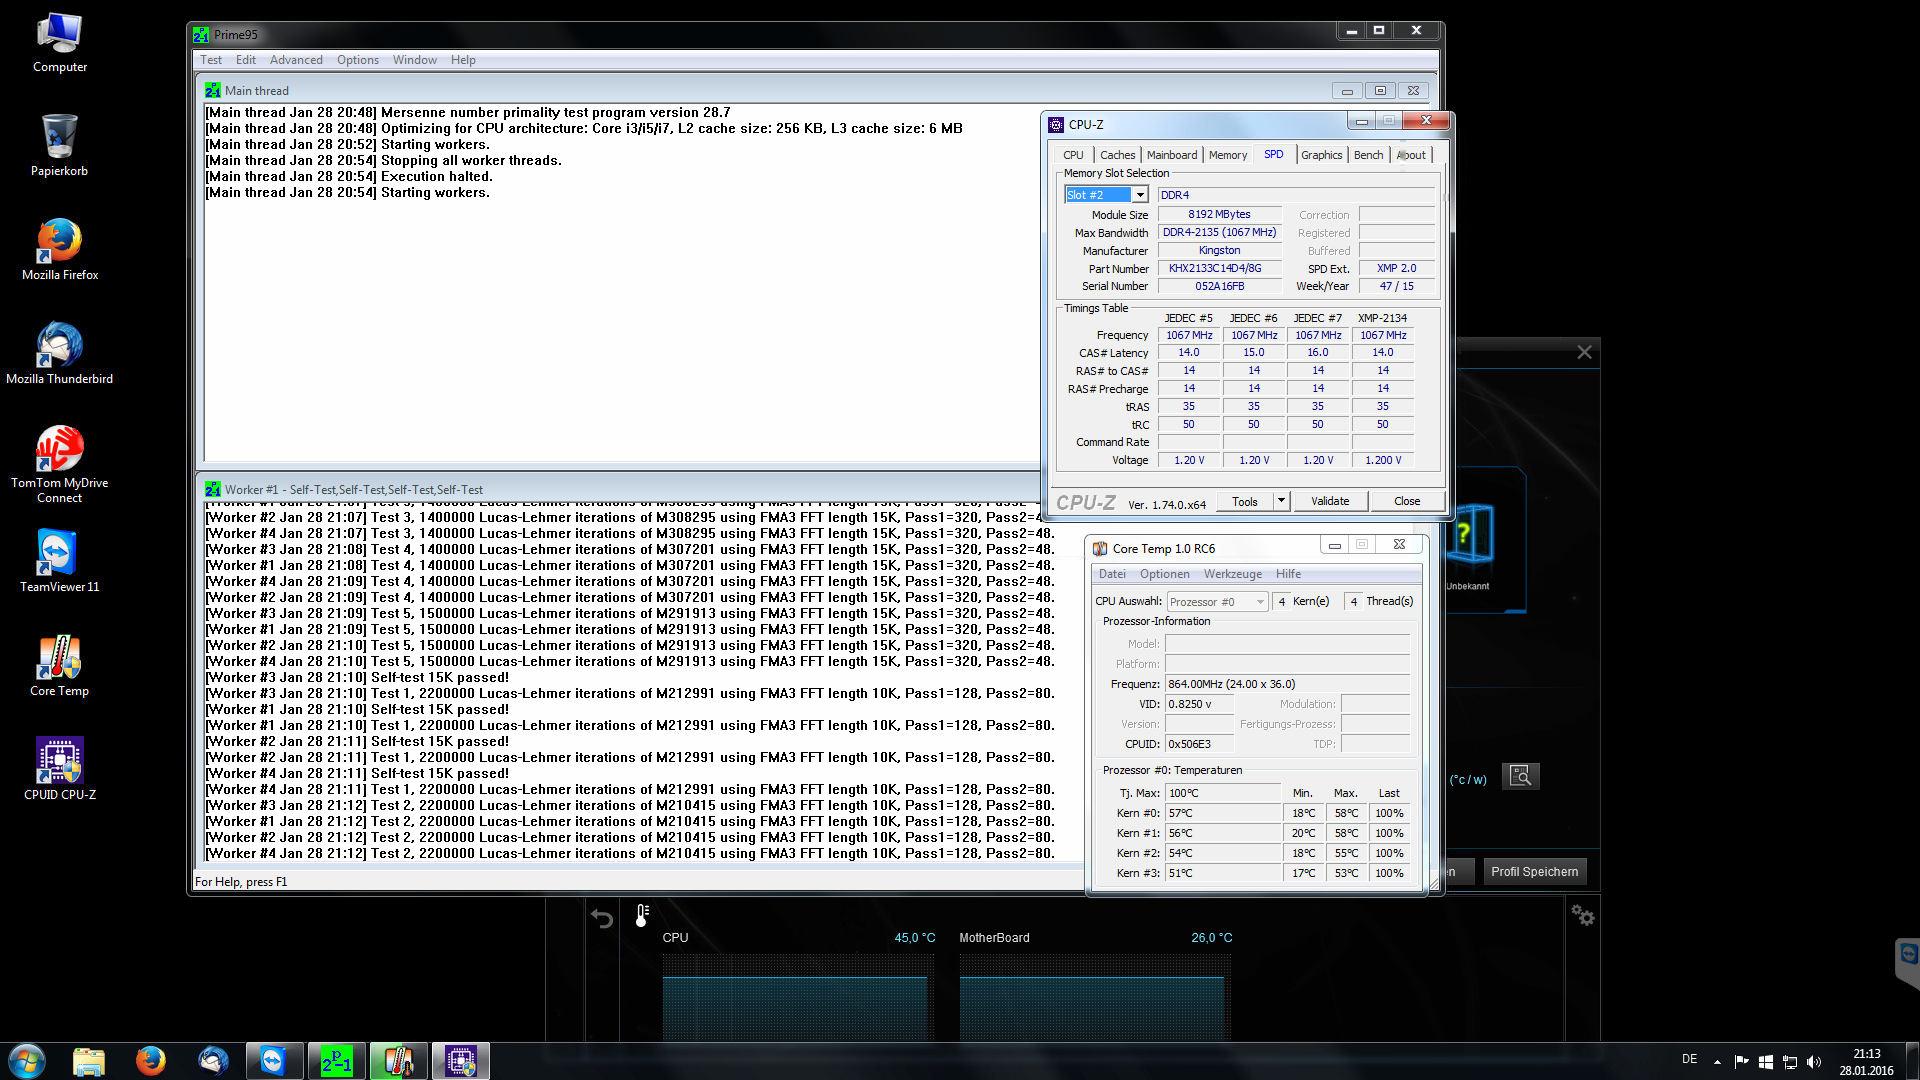Click the Profil Speichern button
The width and height of the screenshot is (1920, 1080).
(1534, 872)
